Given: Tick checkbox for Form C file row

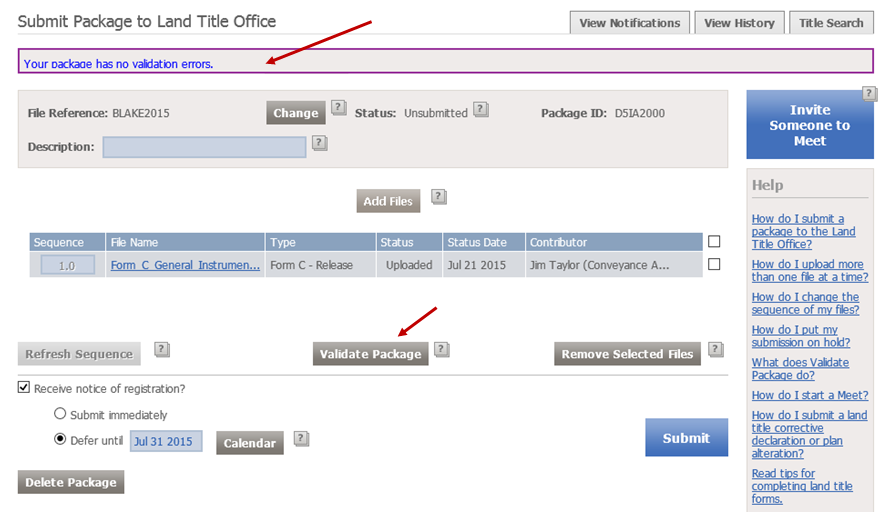Looking at the screenshot, I should coord(714,265).
